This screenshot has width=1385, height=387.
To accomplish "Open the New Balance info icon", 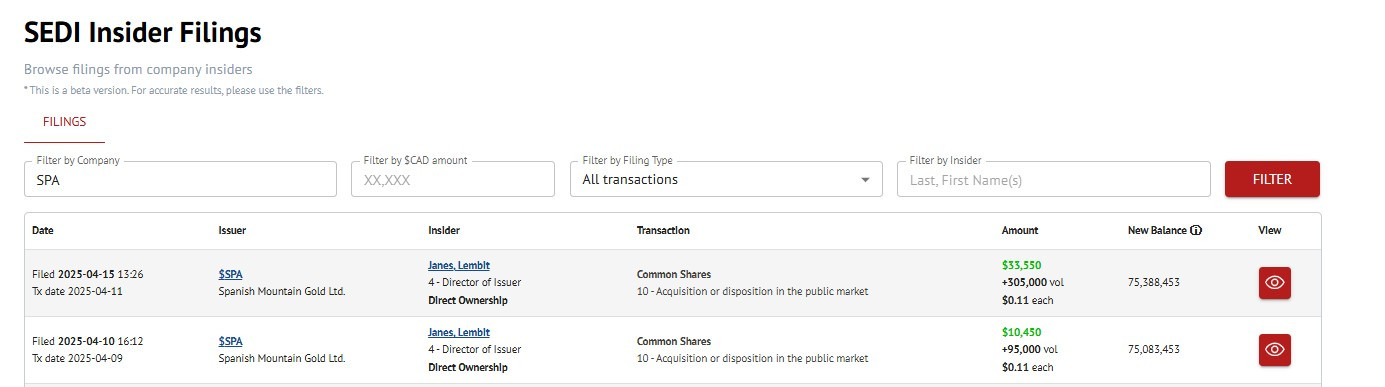I will tap(1196, 230).
